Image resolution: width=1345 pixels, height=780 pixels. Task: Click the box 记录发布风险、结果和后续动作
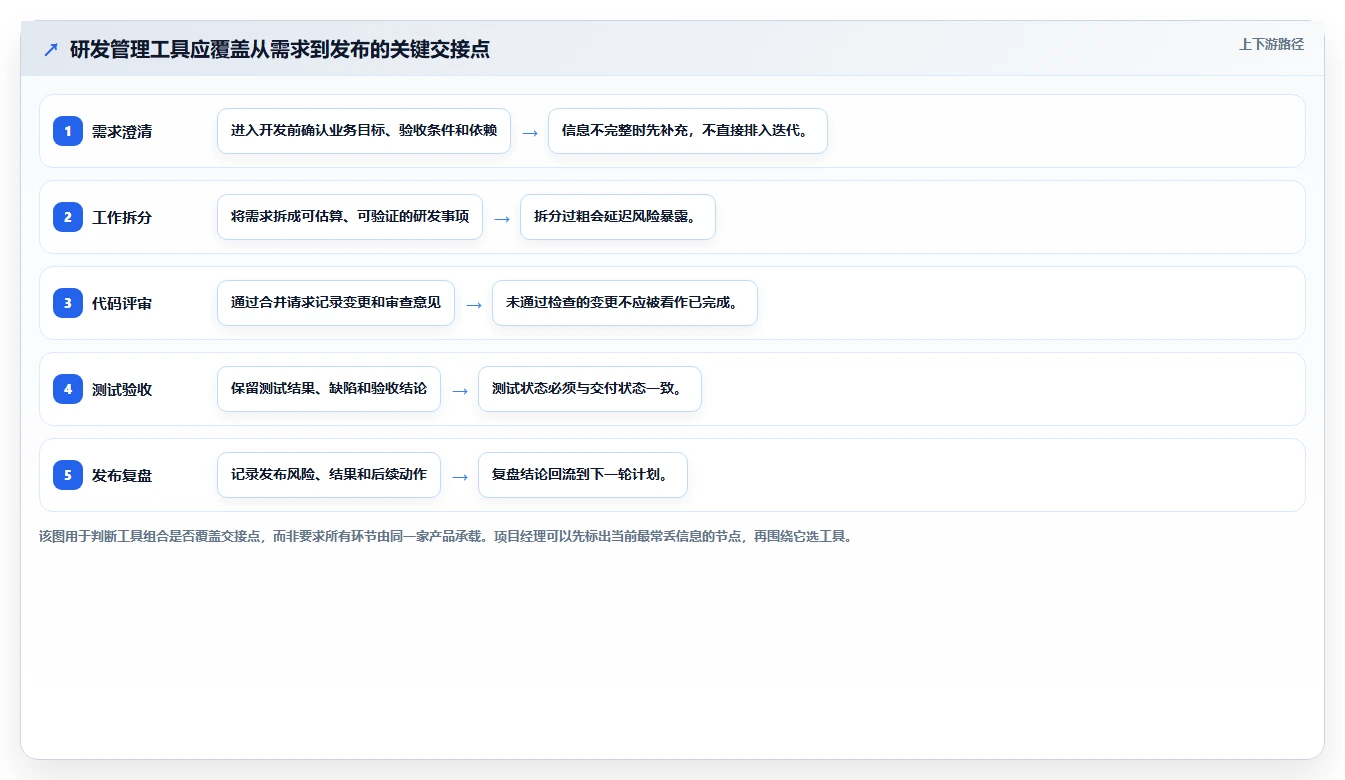pyautogui.click(x=329, y=475)
